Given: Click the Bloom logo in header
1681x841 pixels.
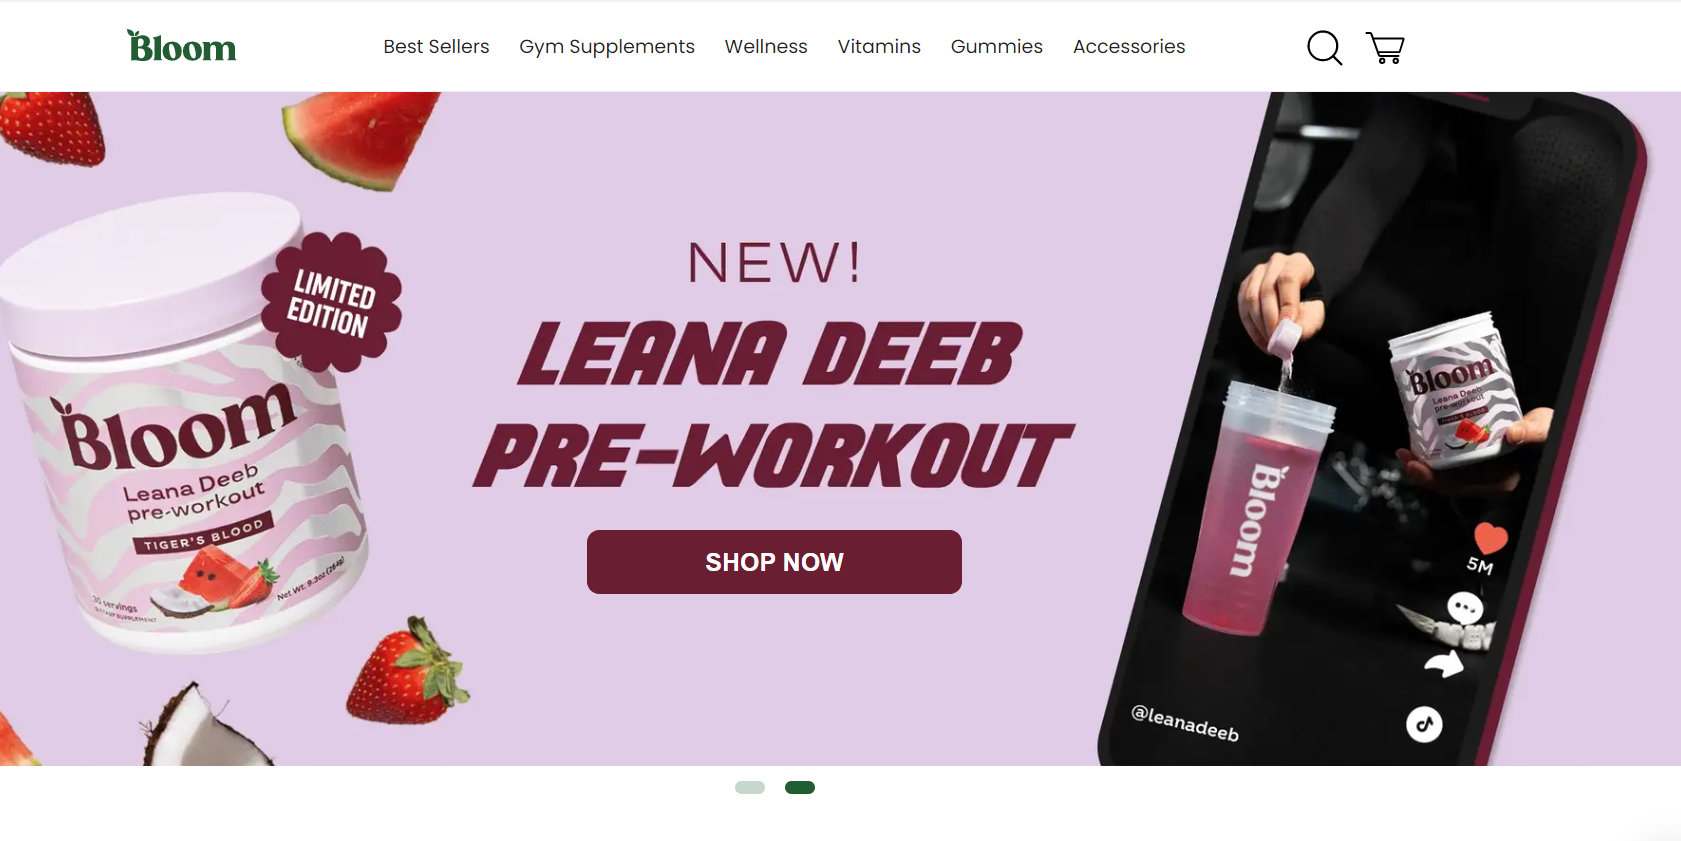Looking at the screenshot, I should [x=181, y=46].
